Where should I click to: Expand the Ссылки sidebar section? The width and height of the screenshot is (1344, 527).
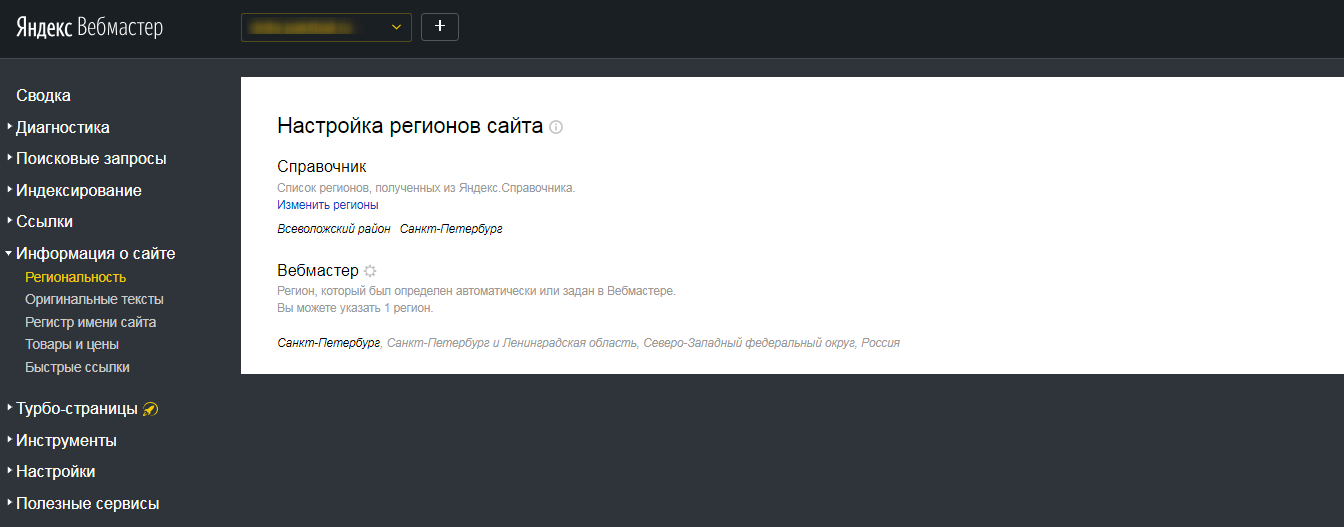click(44, 221)
